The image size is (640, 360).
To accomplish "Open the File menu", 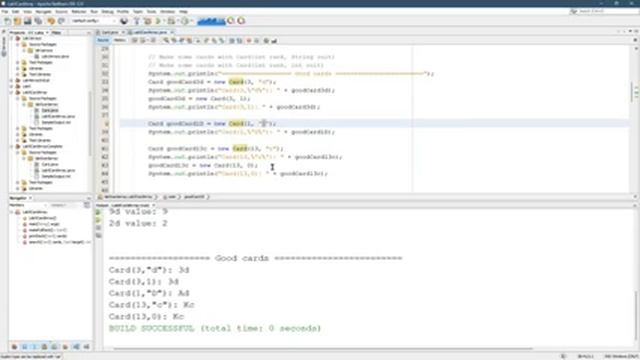I will point(5,12).
